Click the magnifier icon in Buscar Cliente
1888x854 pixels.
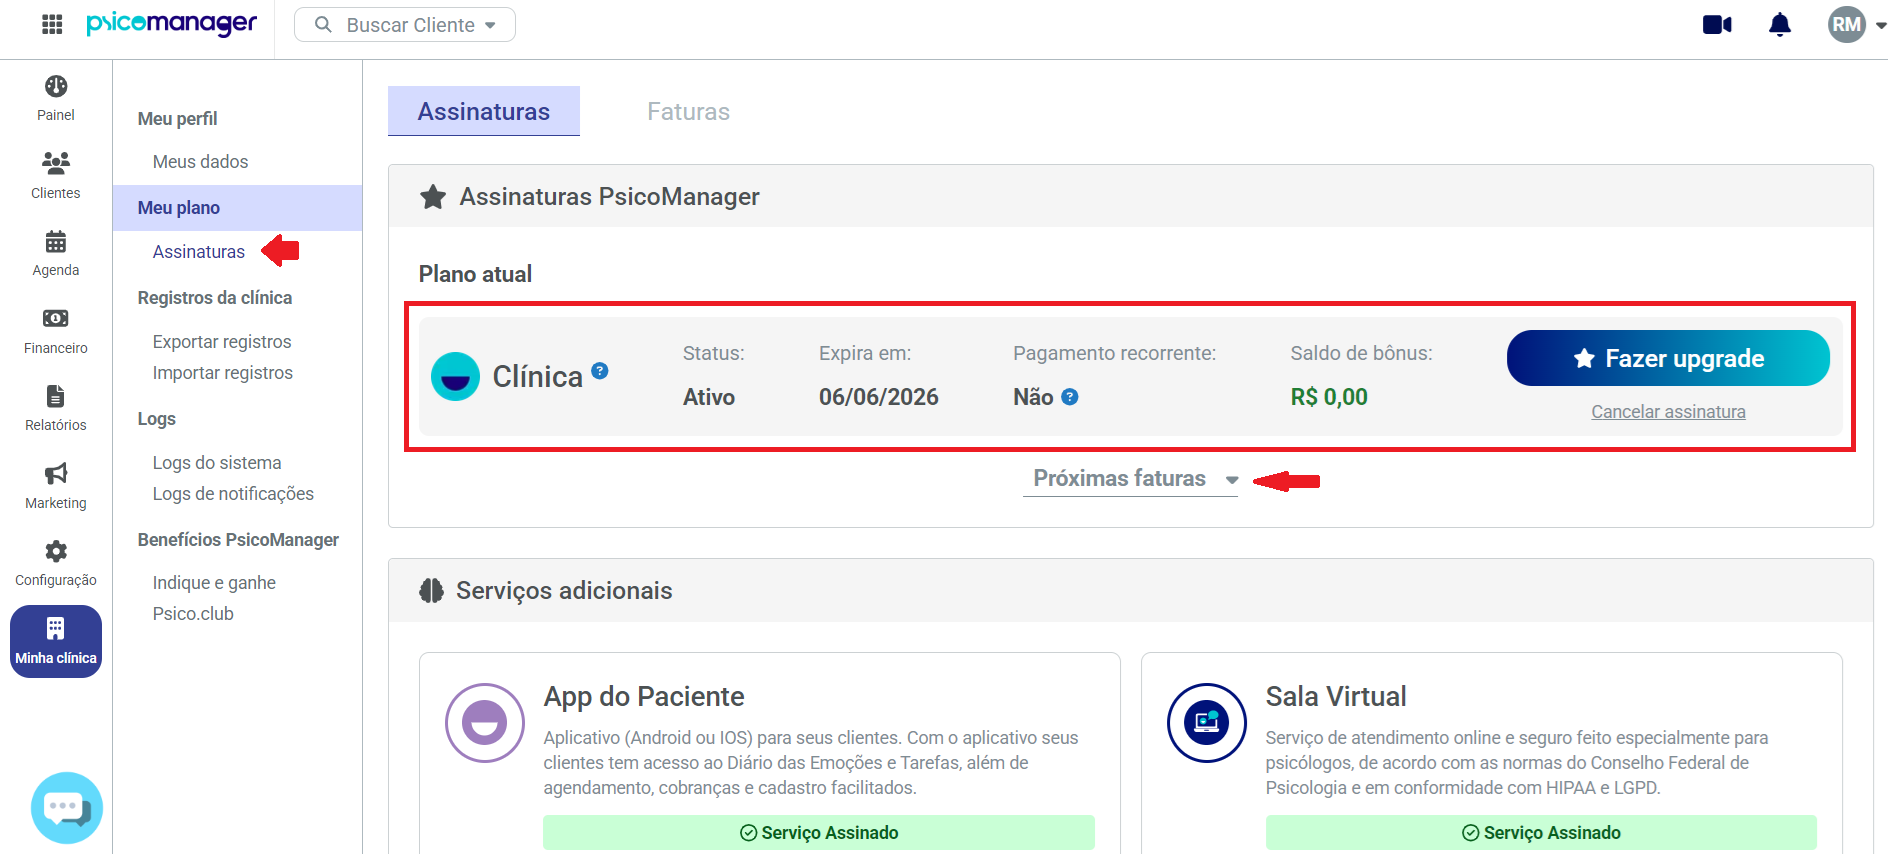pos(323,25)
